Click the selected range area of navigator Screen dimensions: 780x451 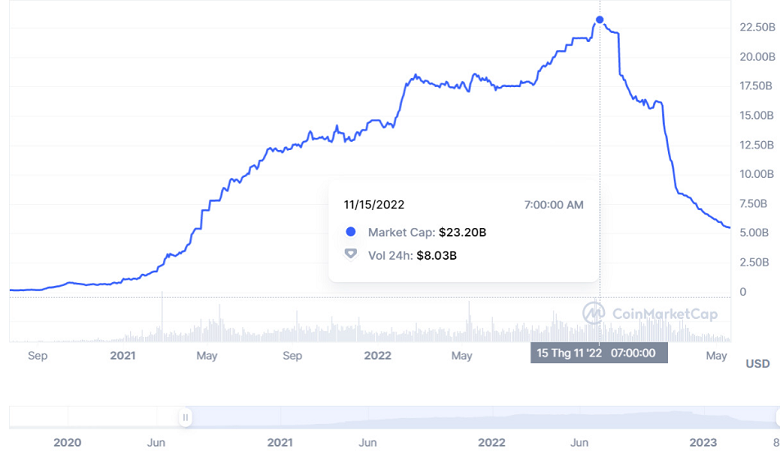(x=480, y=417)
